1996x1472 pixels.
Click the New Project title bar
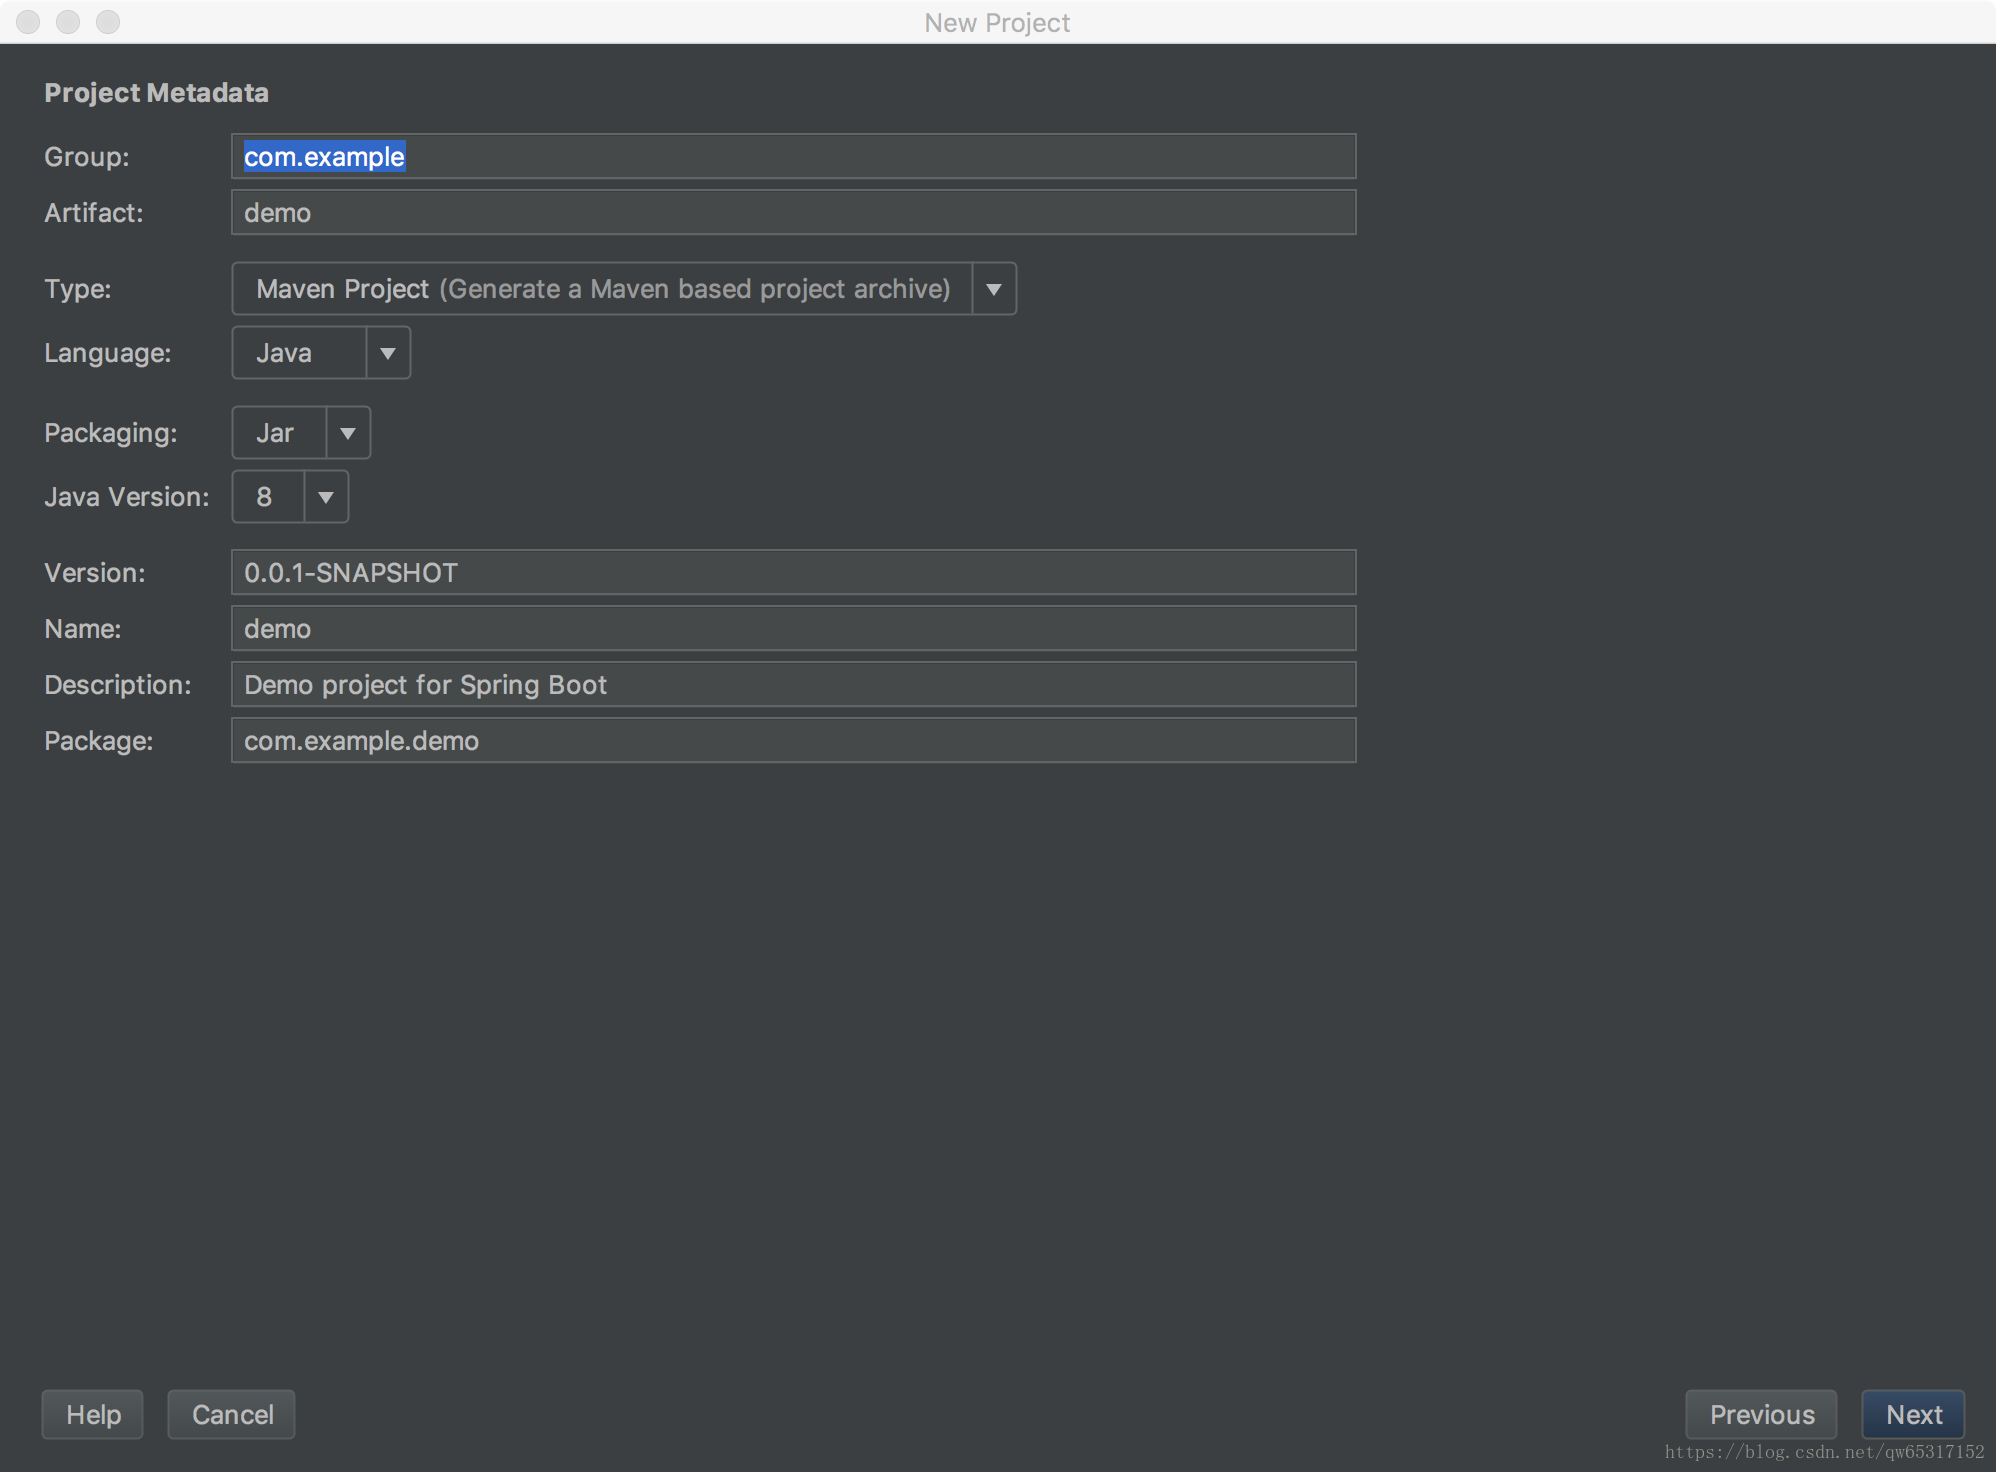coord(996,22)
